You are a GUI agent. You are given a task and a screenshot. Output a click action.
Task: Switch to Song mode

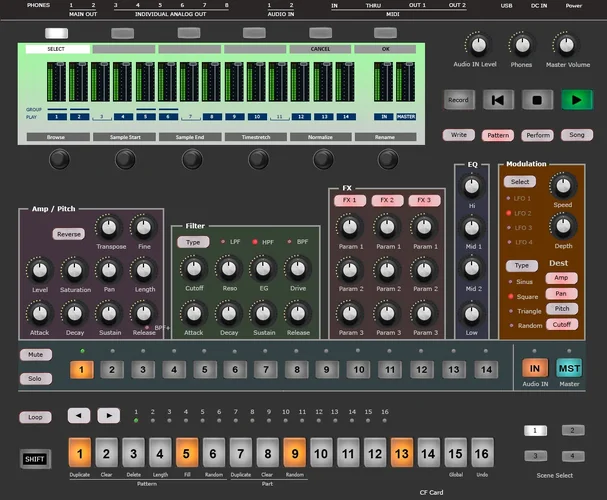577,135
